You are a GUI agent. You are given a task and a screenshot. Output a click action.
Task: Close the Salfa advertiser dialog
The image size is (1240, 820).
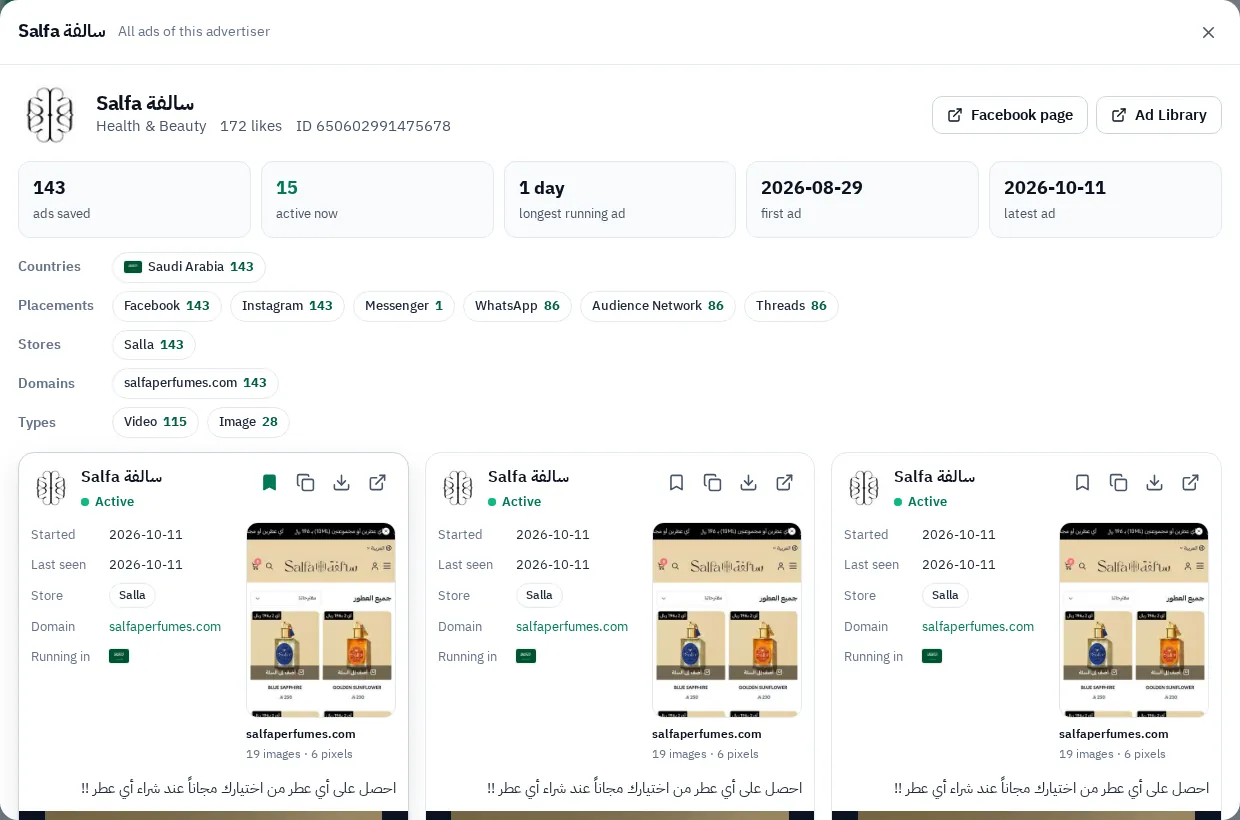click(1208, 32)
